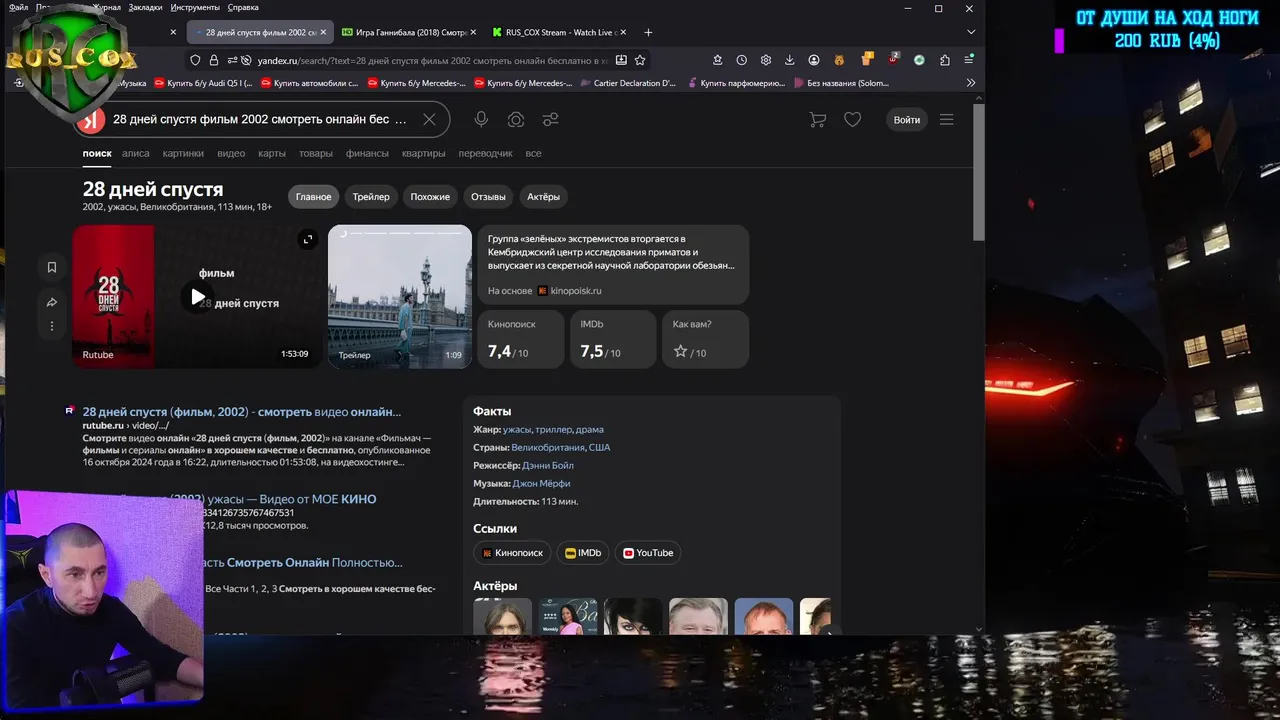Click the Yandex logo in search bar

pyautogui.click(x=91, y=120)
